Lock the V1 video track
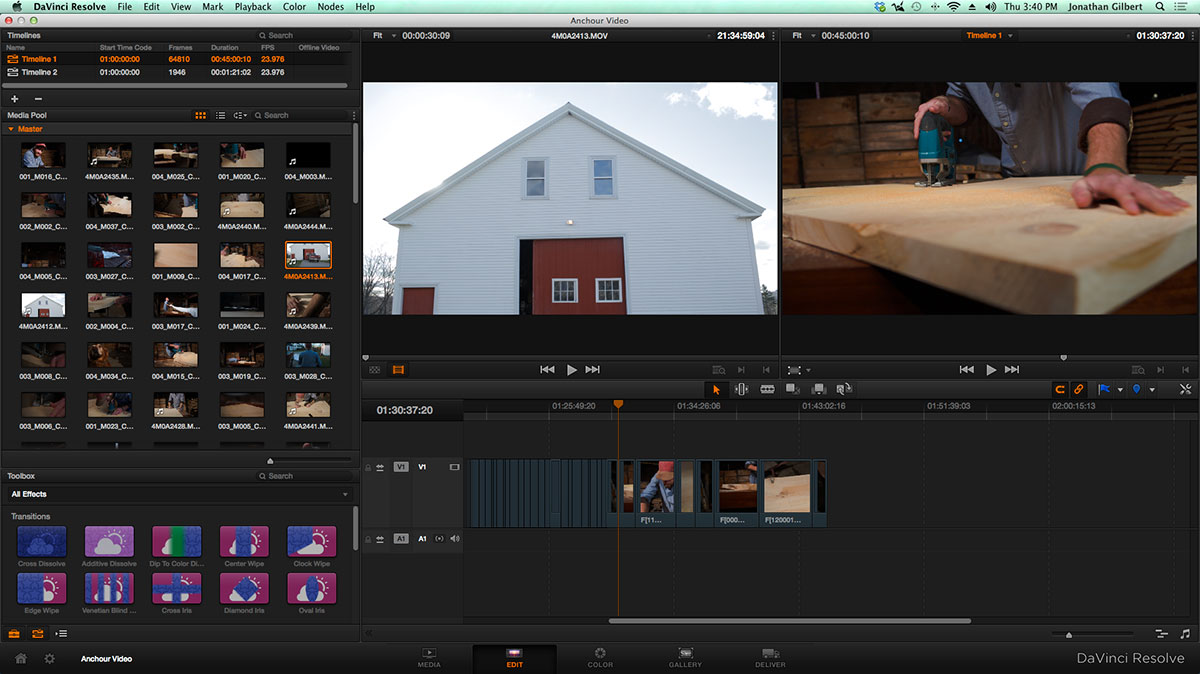 [x=368, y=467]
